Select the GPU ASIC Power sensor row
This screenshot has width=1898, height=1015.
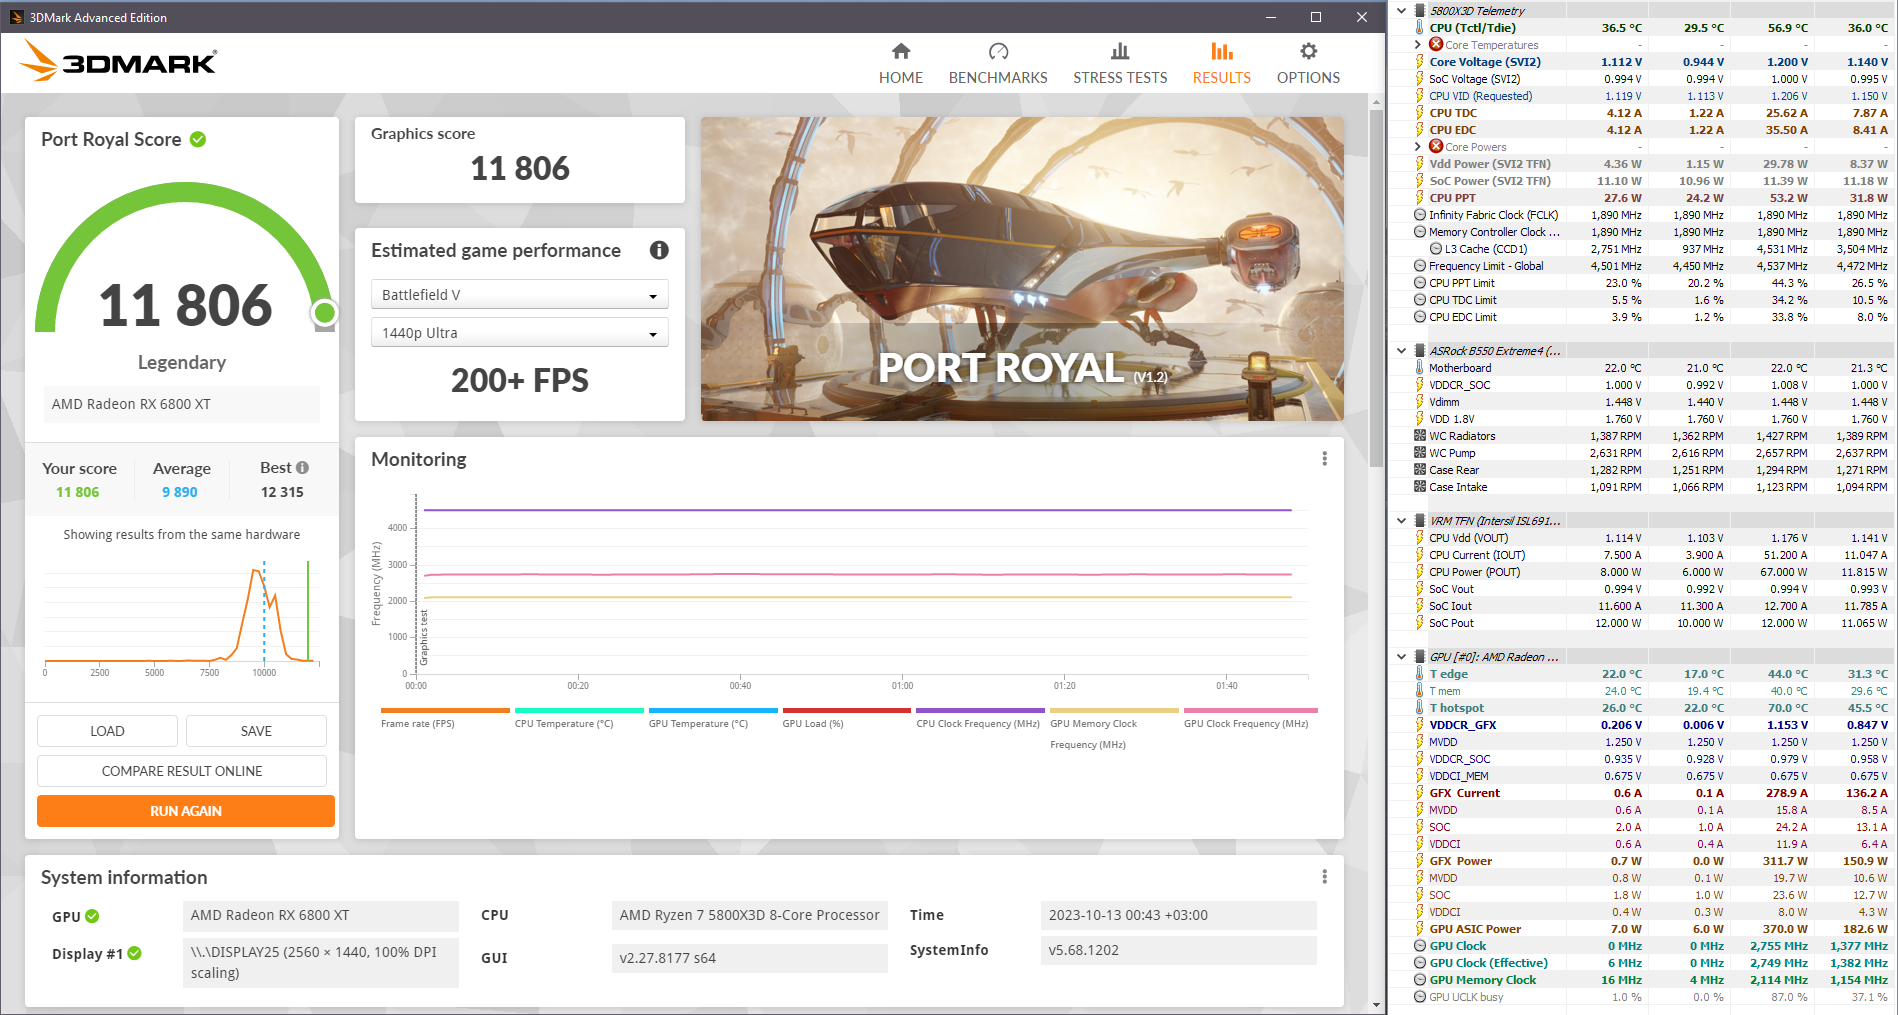tap(1650, 929)
